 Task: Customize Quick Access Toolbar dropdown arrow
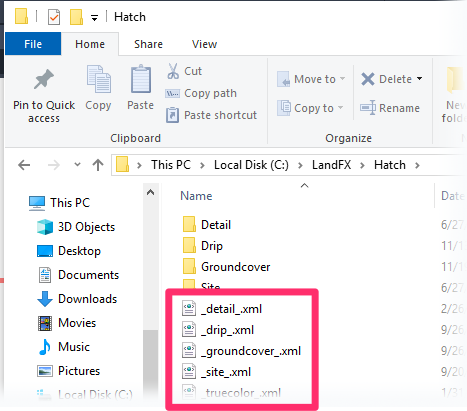click(95, 18)
